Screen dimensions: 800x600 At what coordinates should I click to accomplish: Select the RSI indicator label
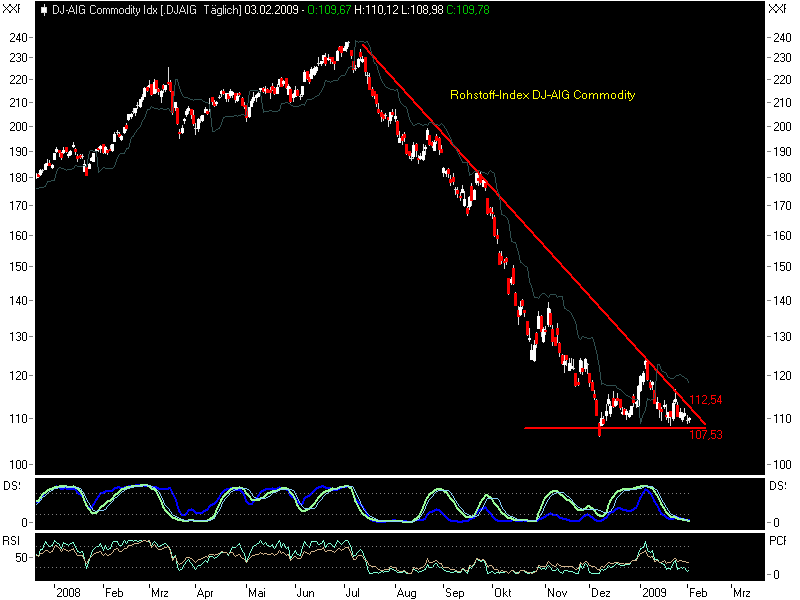pyautogui.click(x=12, y=541)
